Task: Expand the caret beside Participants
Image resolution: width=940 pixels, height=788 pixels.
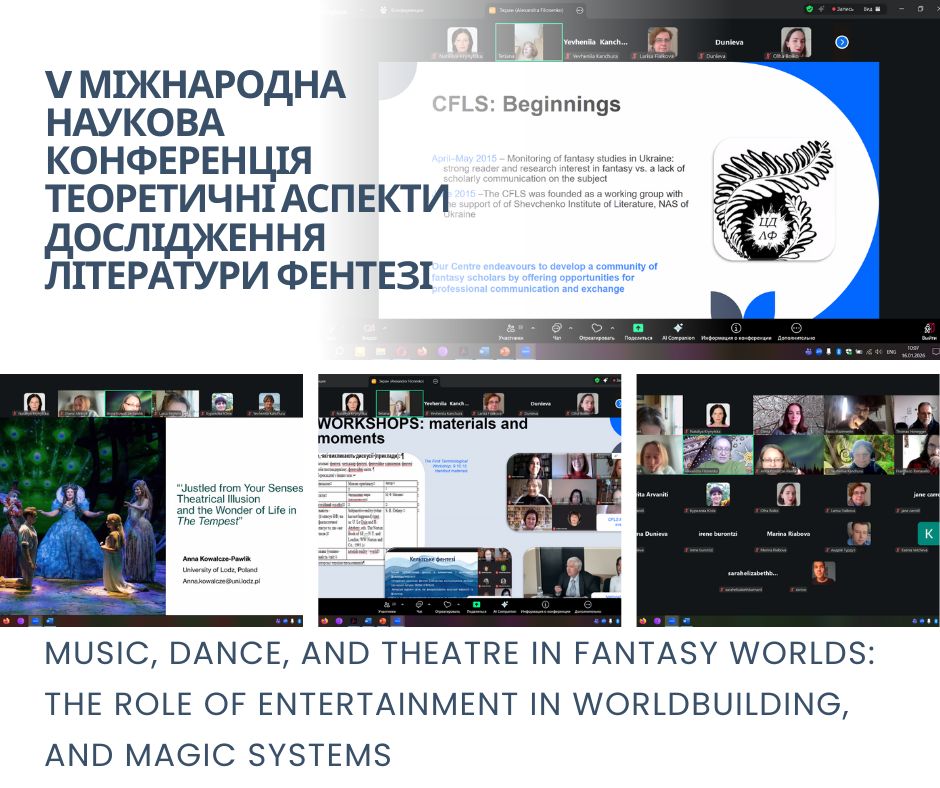Action: [x=531, y=327]
